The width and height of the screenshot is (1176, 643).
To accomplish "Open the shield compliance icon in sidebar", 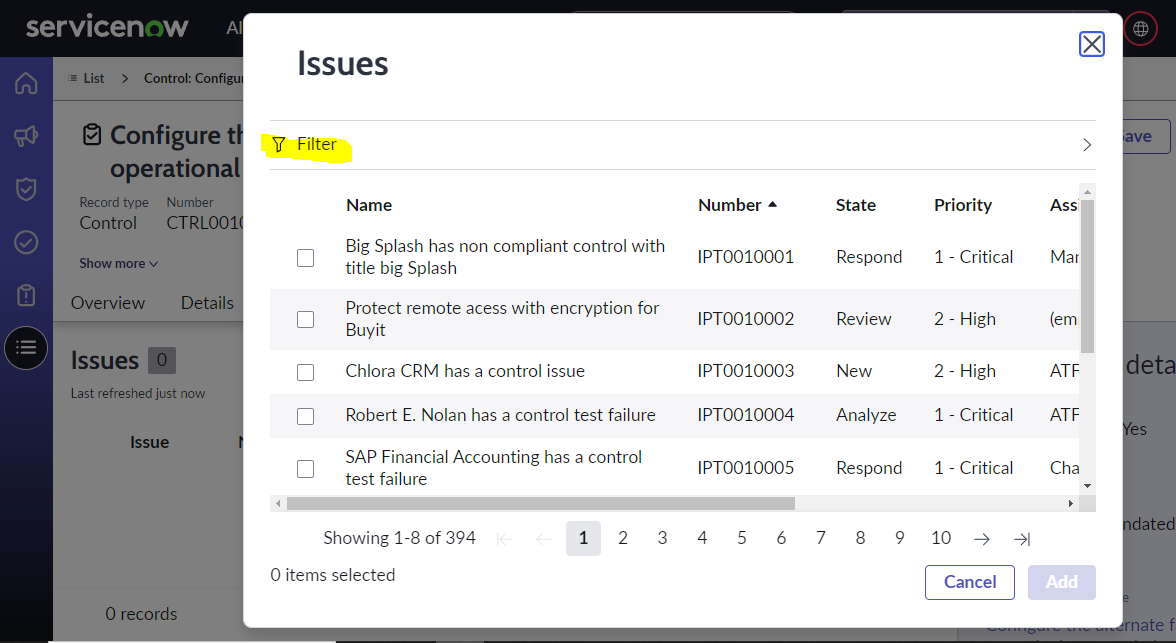I will click(x=25, y=190).
